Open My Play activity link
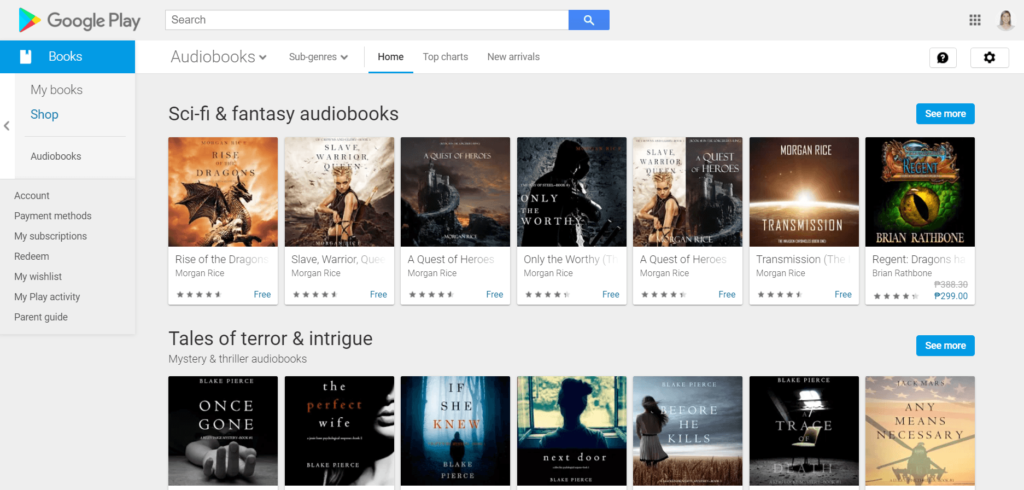The height and width of the screenshot is (490, 1024). click(47, 297)
